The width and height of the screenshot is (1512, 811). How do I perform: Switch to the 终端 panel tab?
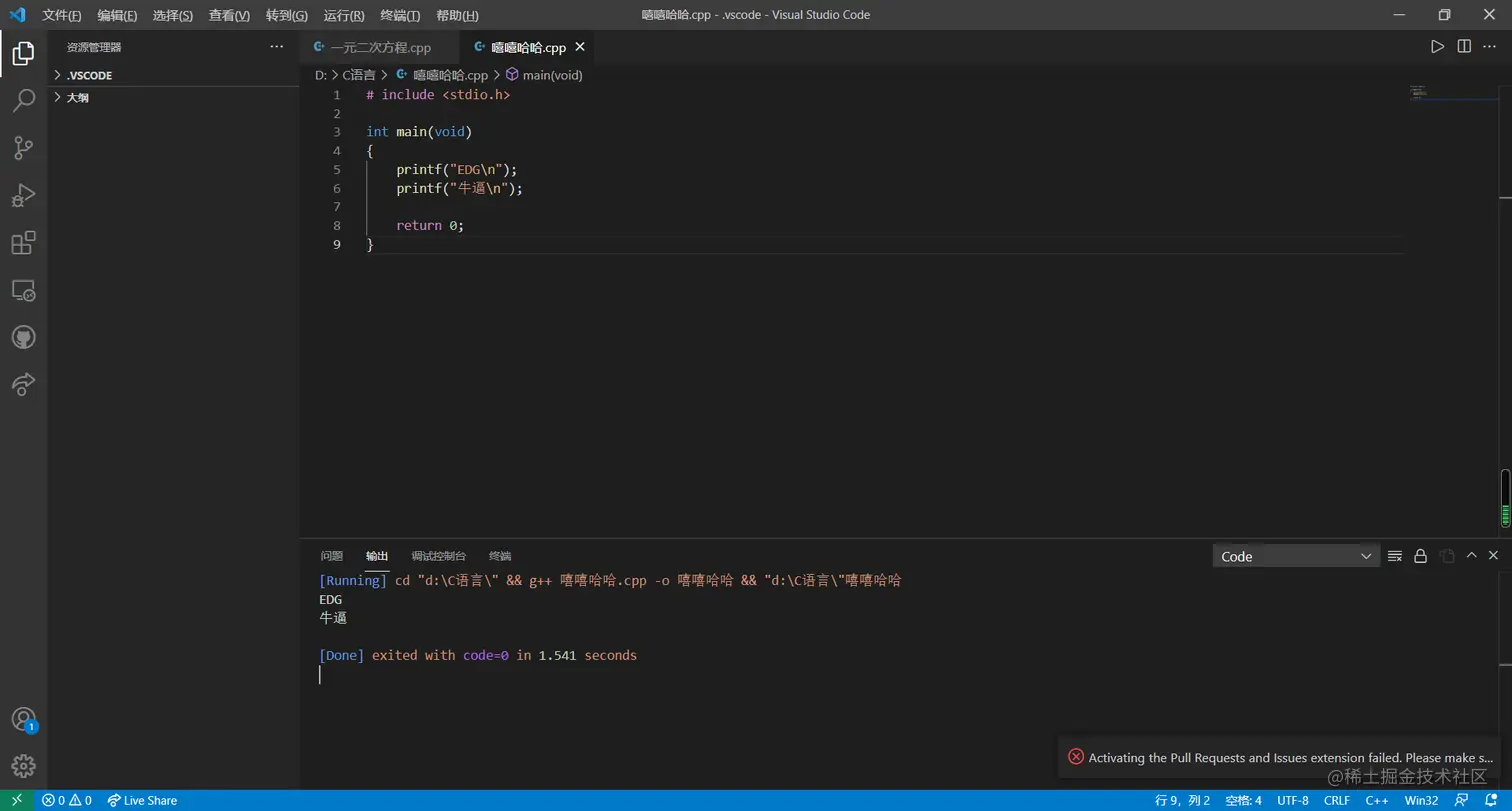(500, 556)
